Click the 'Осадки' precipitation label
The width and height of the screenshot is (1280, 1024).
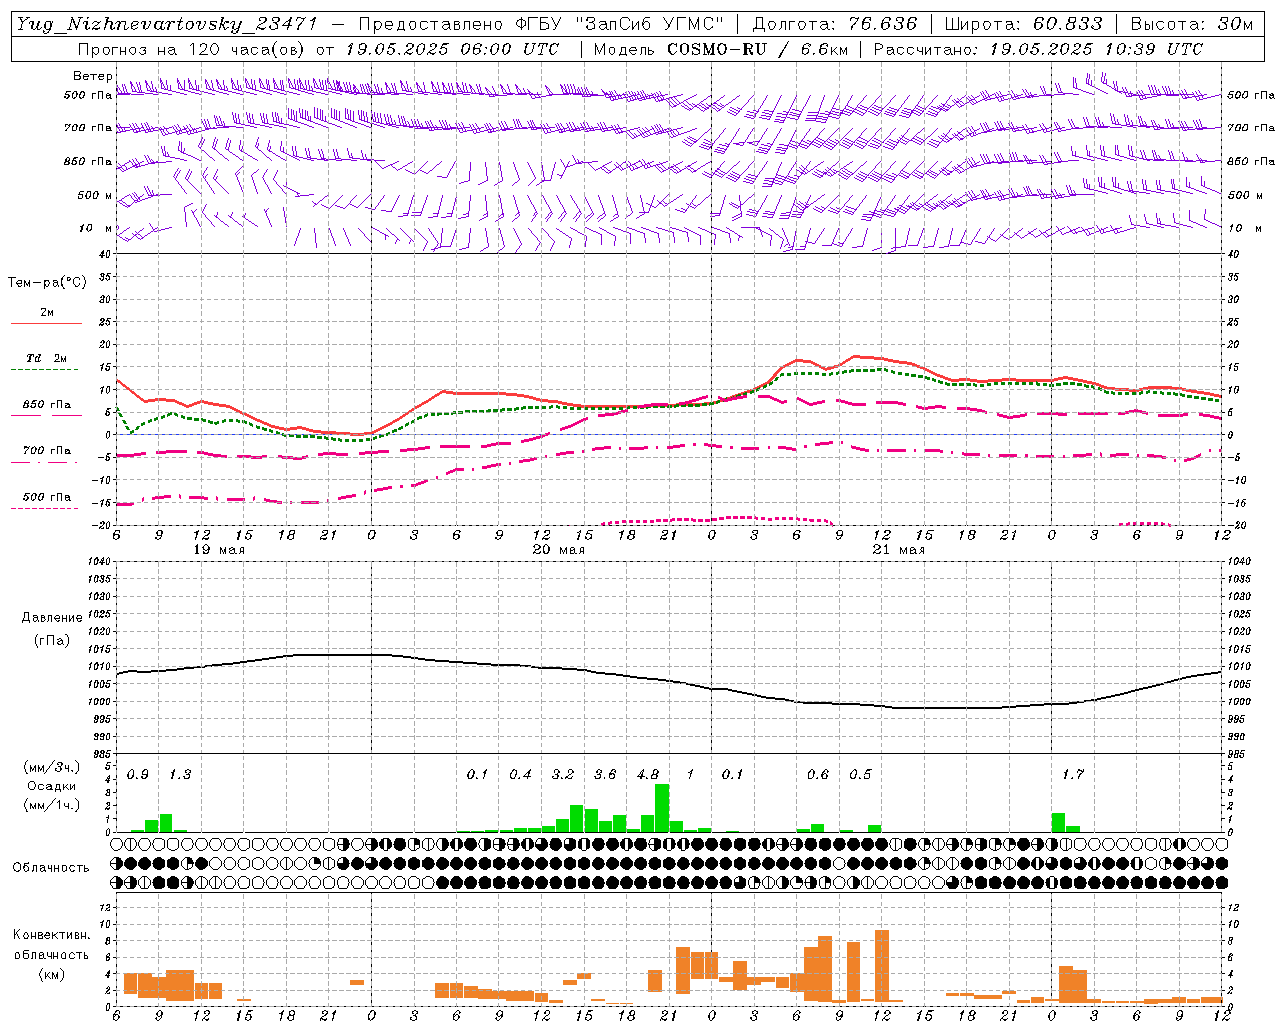(x=51, y=786)
